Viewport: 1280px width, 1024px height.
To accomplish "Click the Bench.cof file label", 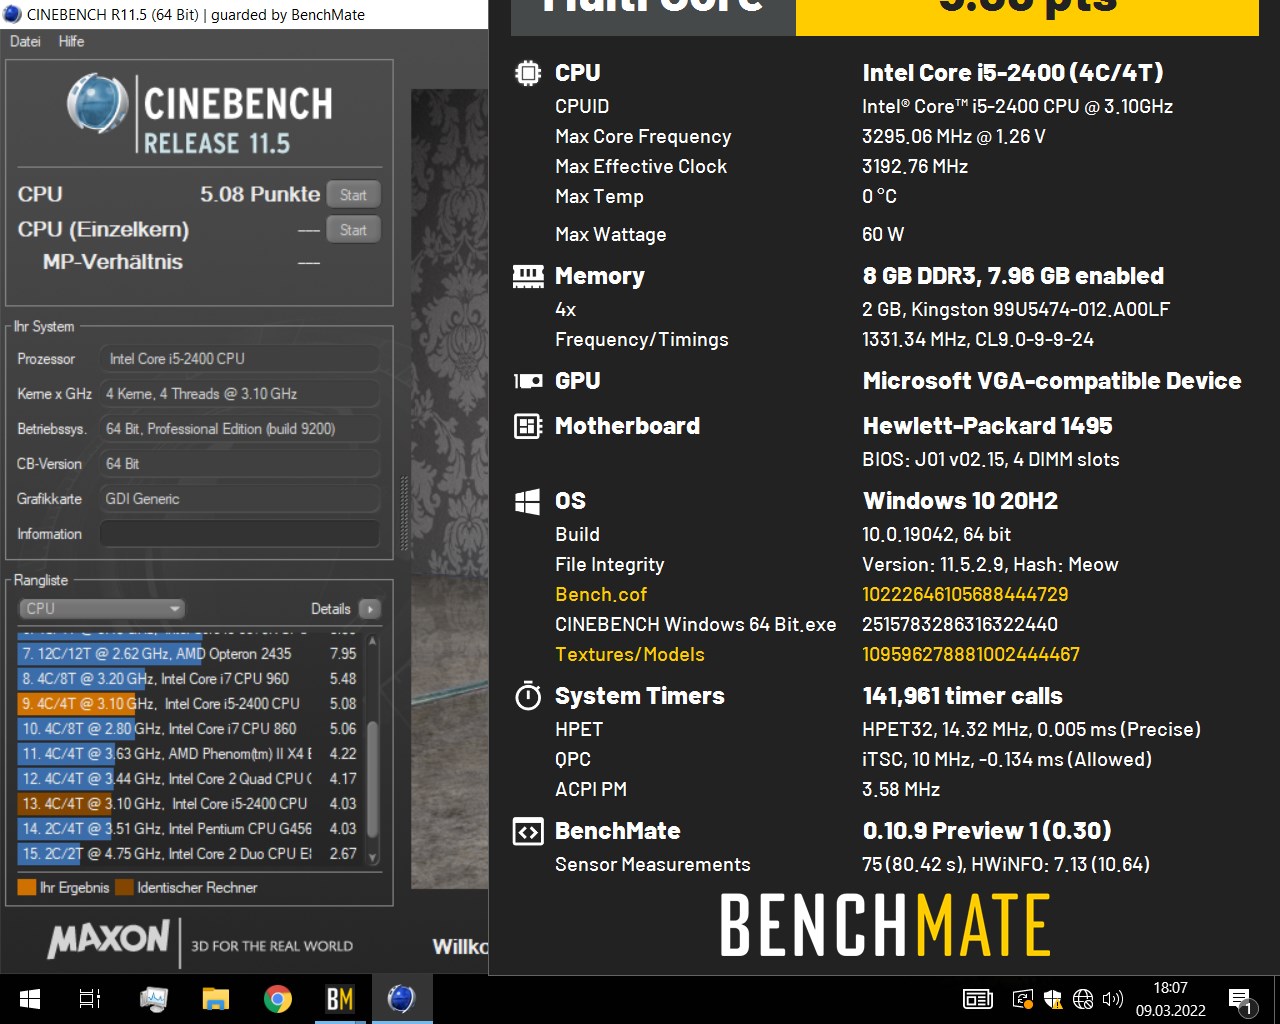I will tap(601, 594).
